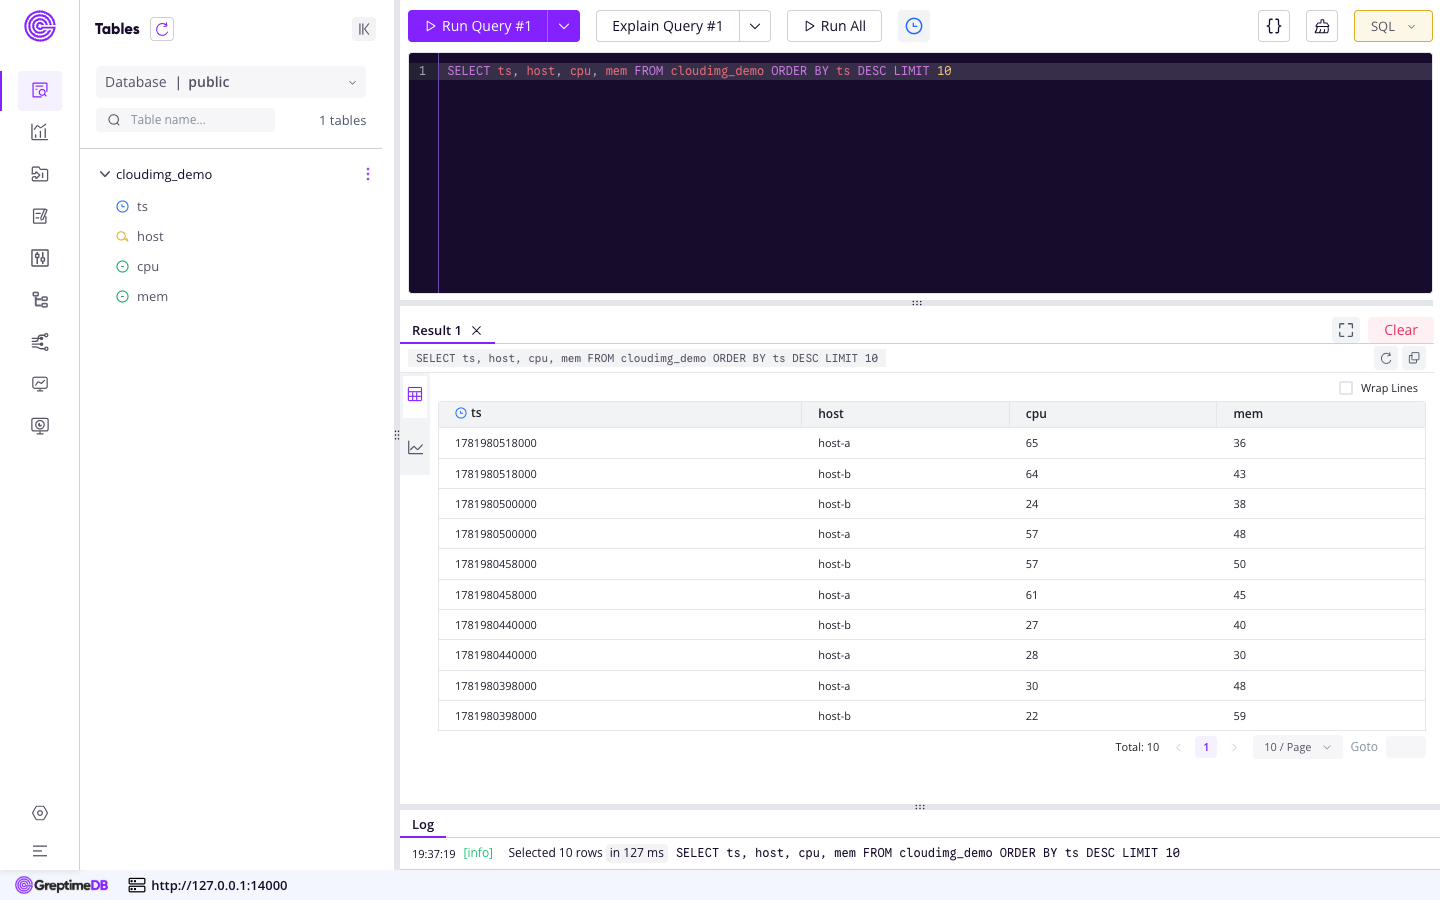Open the Database public selector
The image size is (1440, 900).
pyautogui.click(x=231, y=82)
